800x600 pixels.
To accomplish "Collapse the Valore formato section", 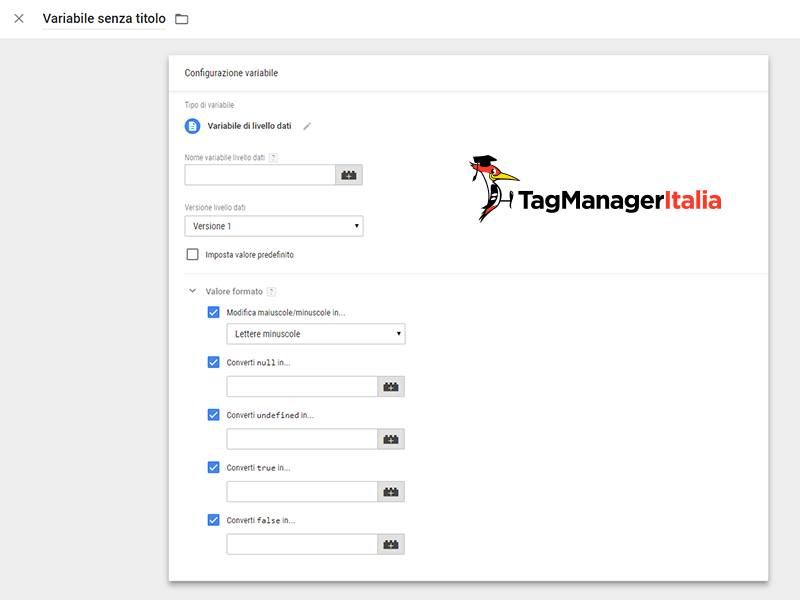I will (193, 292).
